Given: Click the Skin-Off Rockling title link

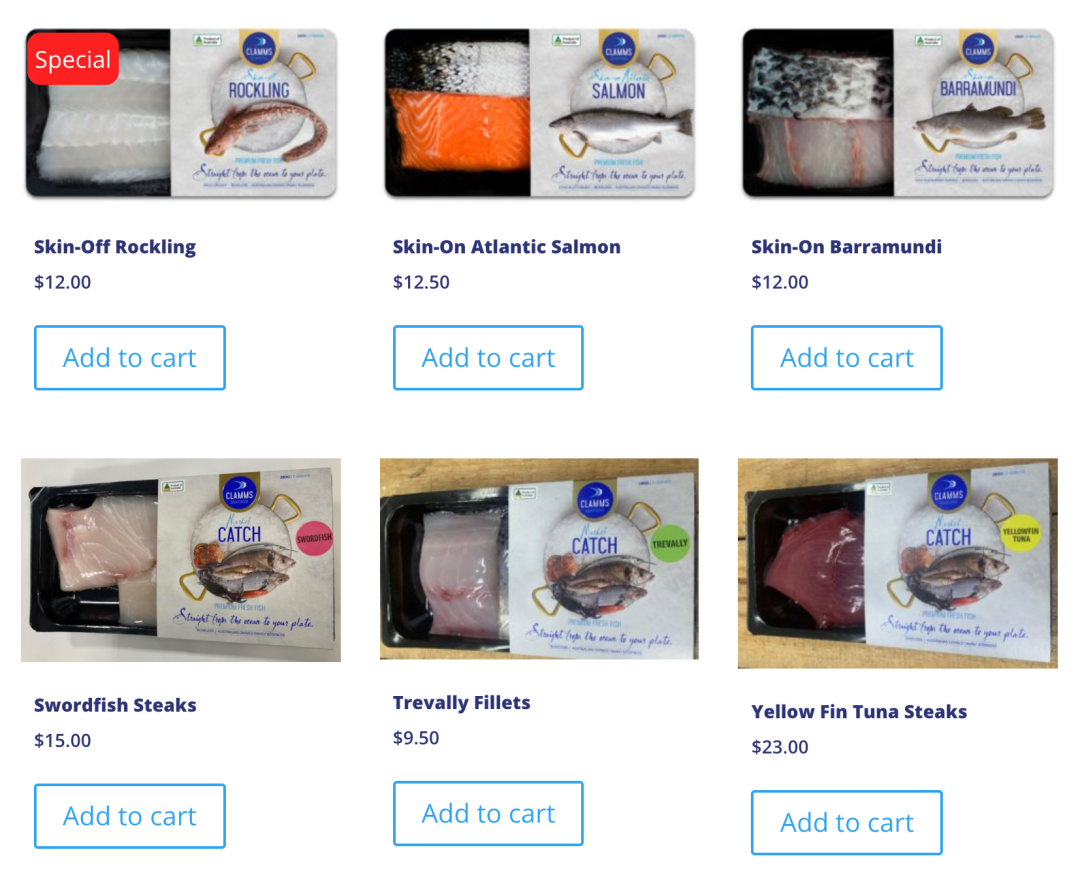Looking at the screenshot, I should coord(115,246).
